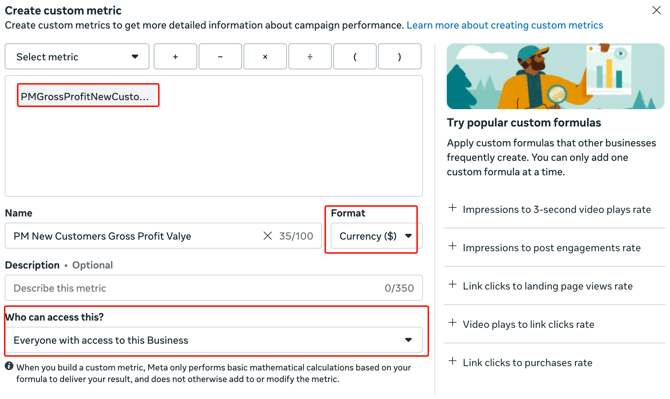Viewport: 670px width, 399px height.
Task: Insert the plus operator into formula
Action: coord(175,56)
